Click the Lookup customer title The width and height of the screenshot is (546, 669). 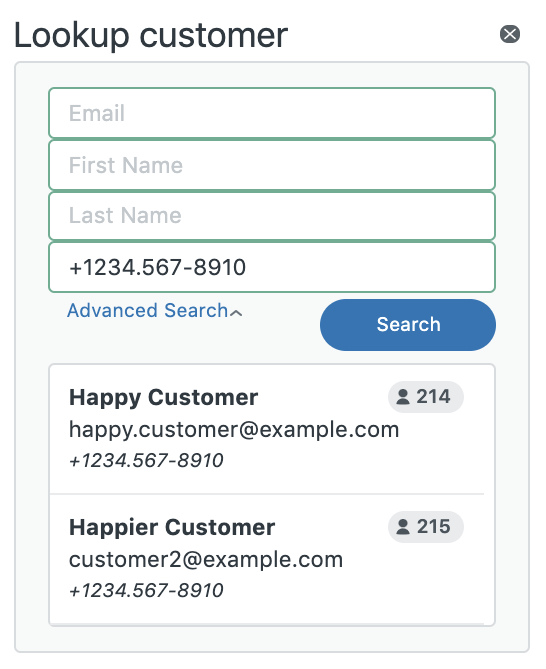(151, 35)
